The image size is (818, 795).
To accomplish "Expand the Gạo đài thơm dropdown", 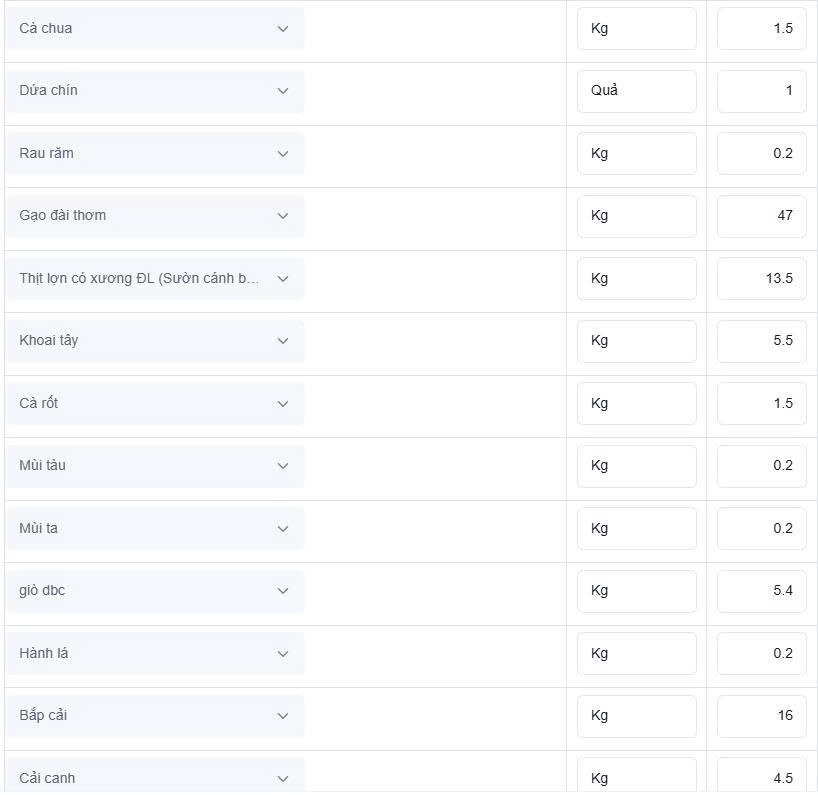I will [x=155, y=216].
